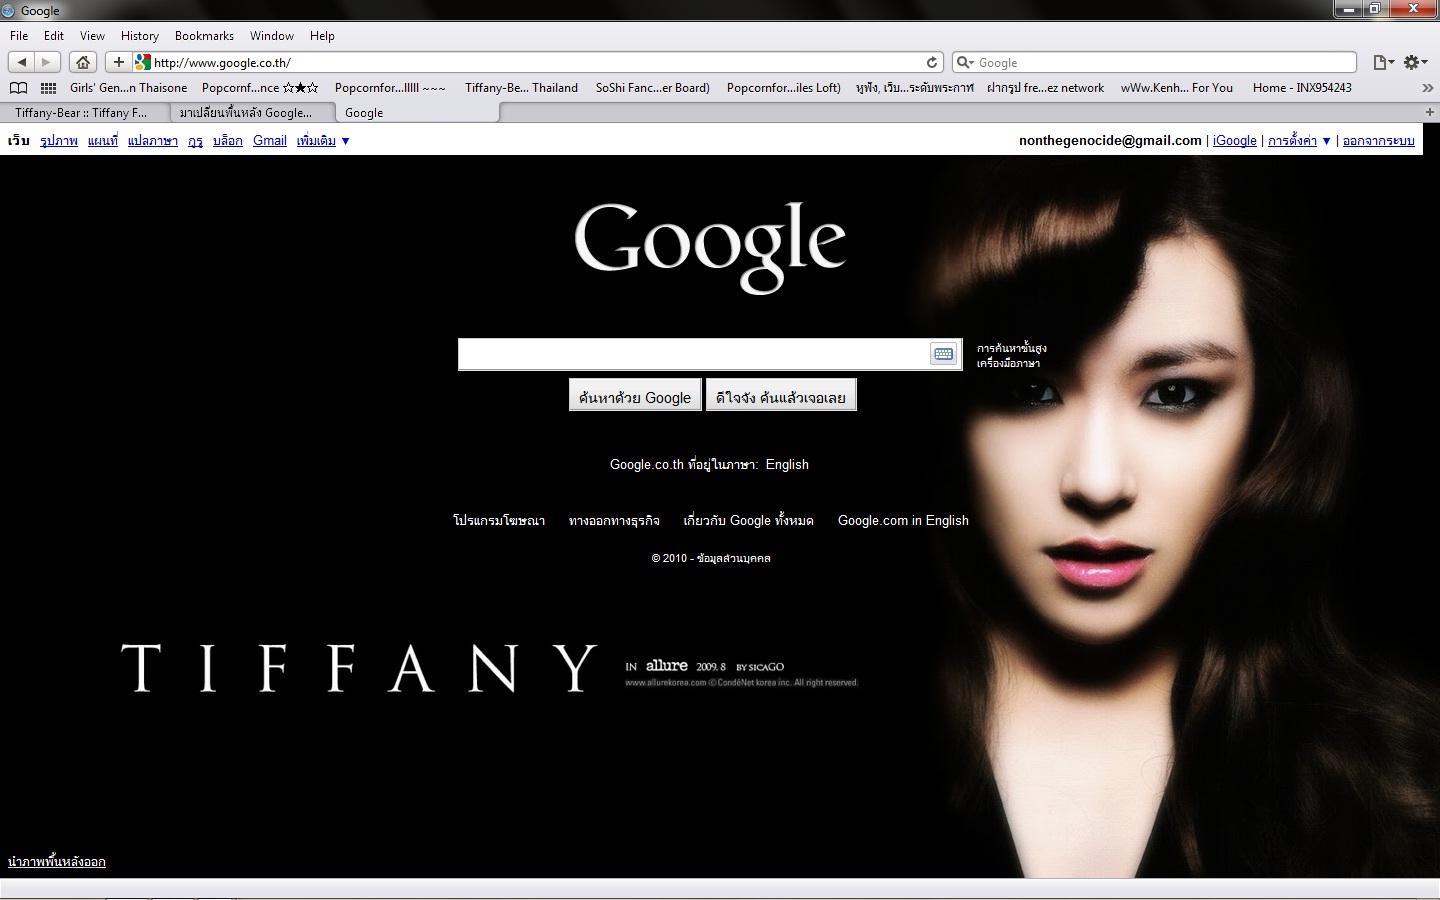Open the Bookmarks menu
1440x900 pixels.
point(204,36)
